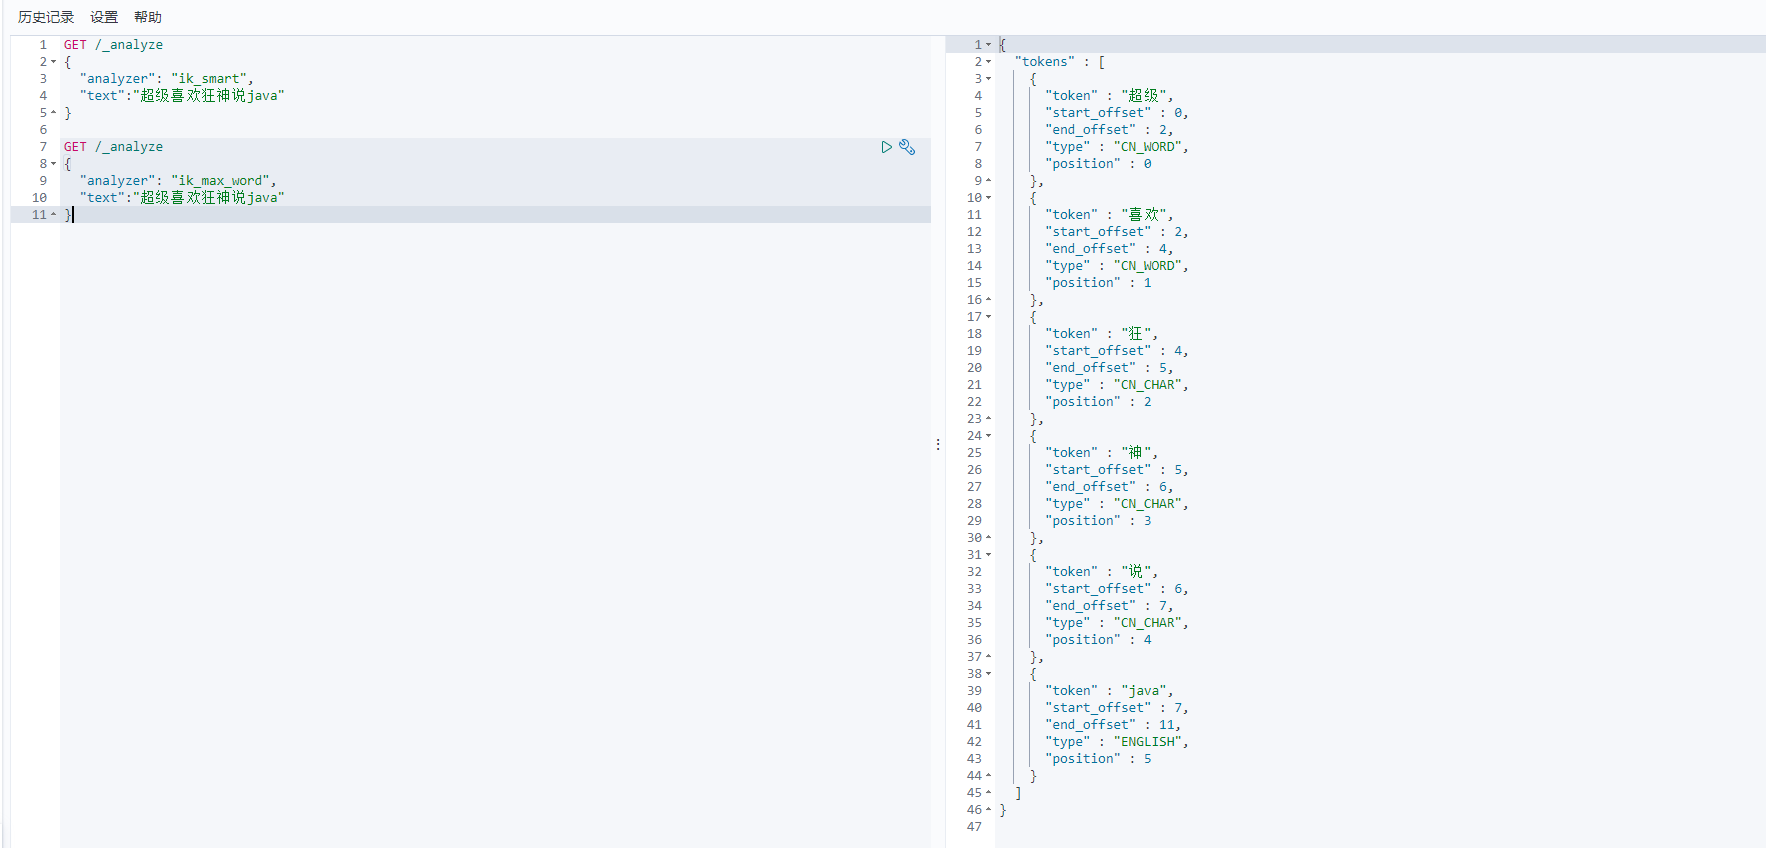Click the text value on editor line 4
This screenshot has height=848, width=1766.
(209, 96)
